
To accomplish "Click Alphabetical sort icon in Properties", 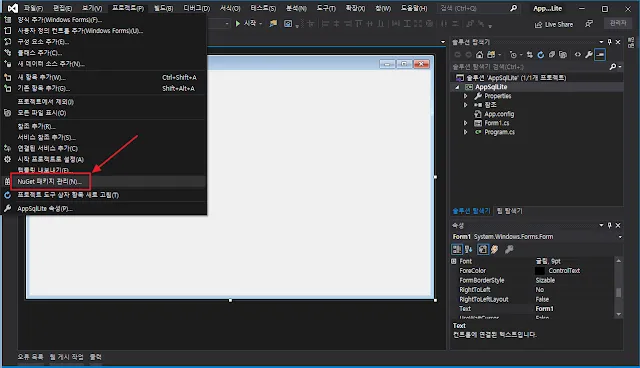I will 469,249.
